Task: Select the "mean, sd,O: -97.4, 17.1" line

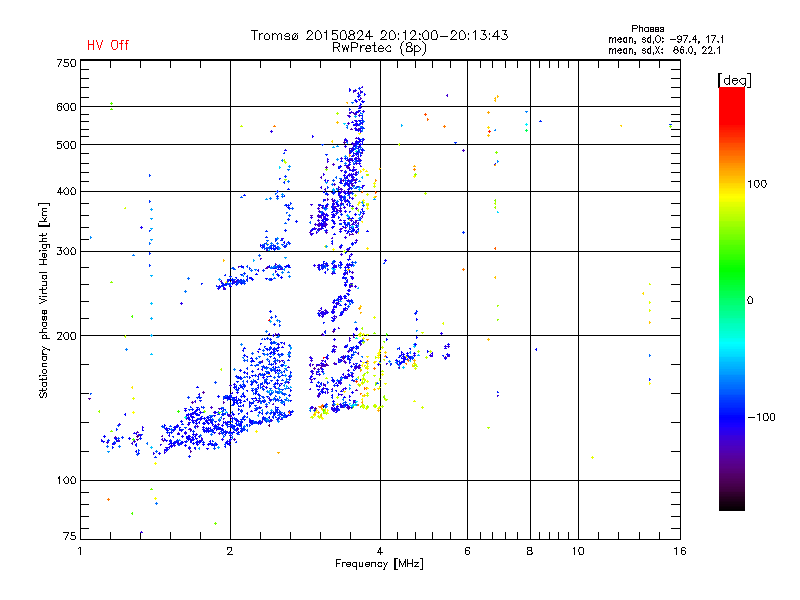Action: point(666,39)
